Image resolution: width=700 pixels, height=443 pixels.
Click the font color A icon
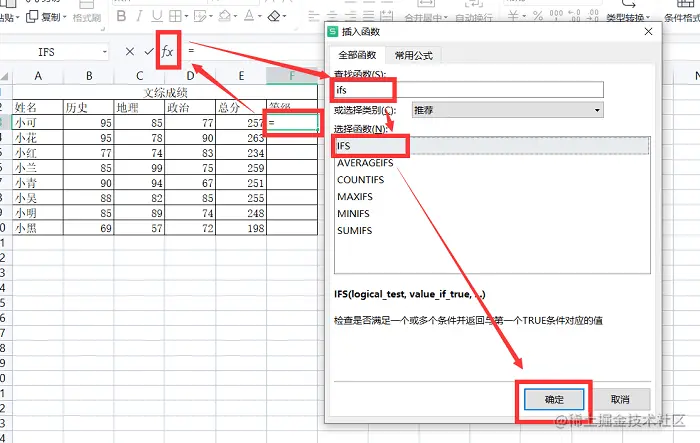[249, 17]
